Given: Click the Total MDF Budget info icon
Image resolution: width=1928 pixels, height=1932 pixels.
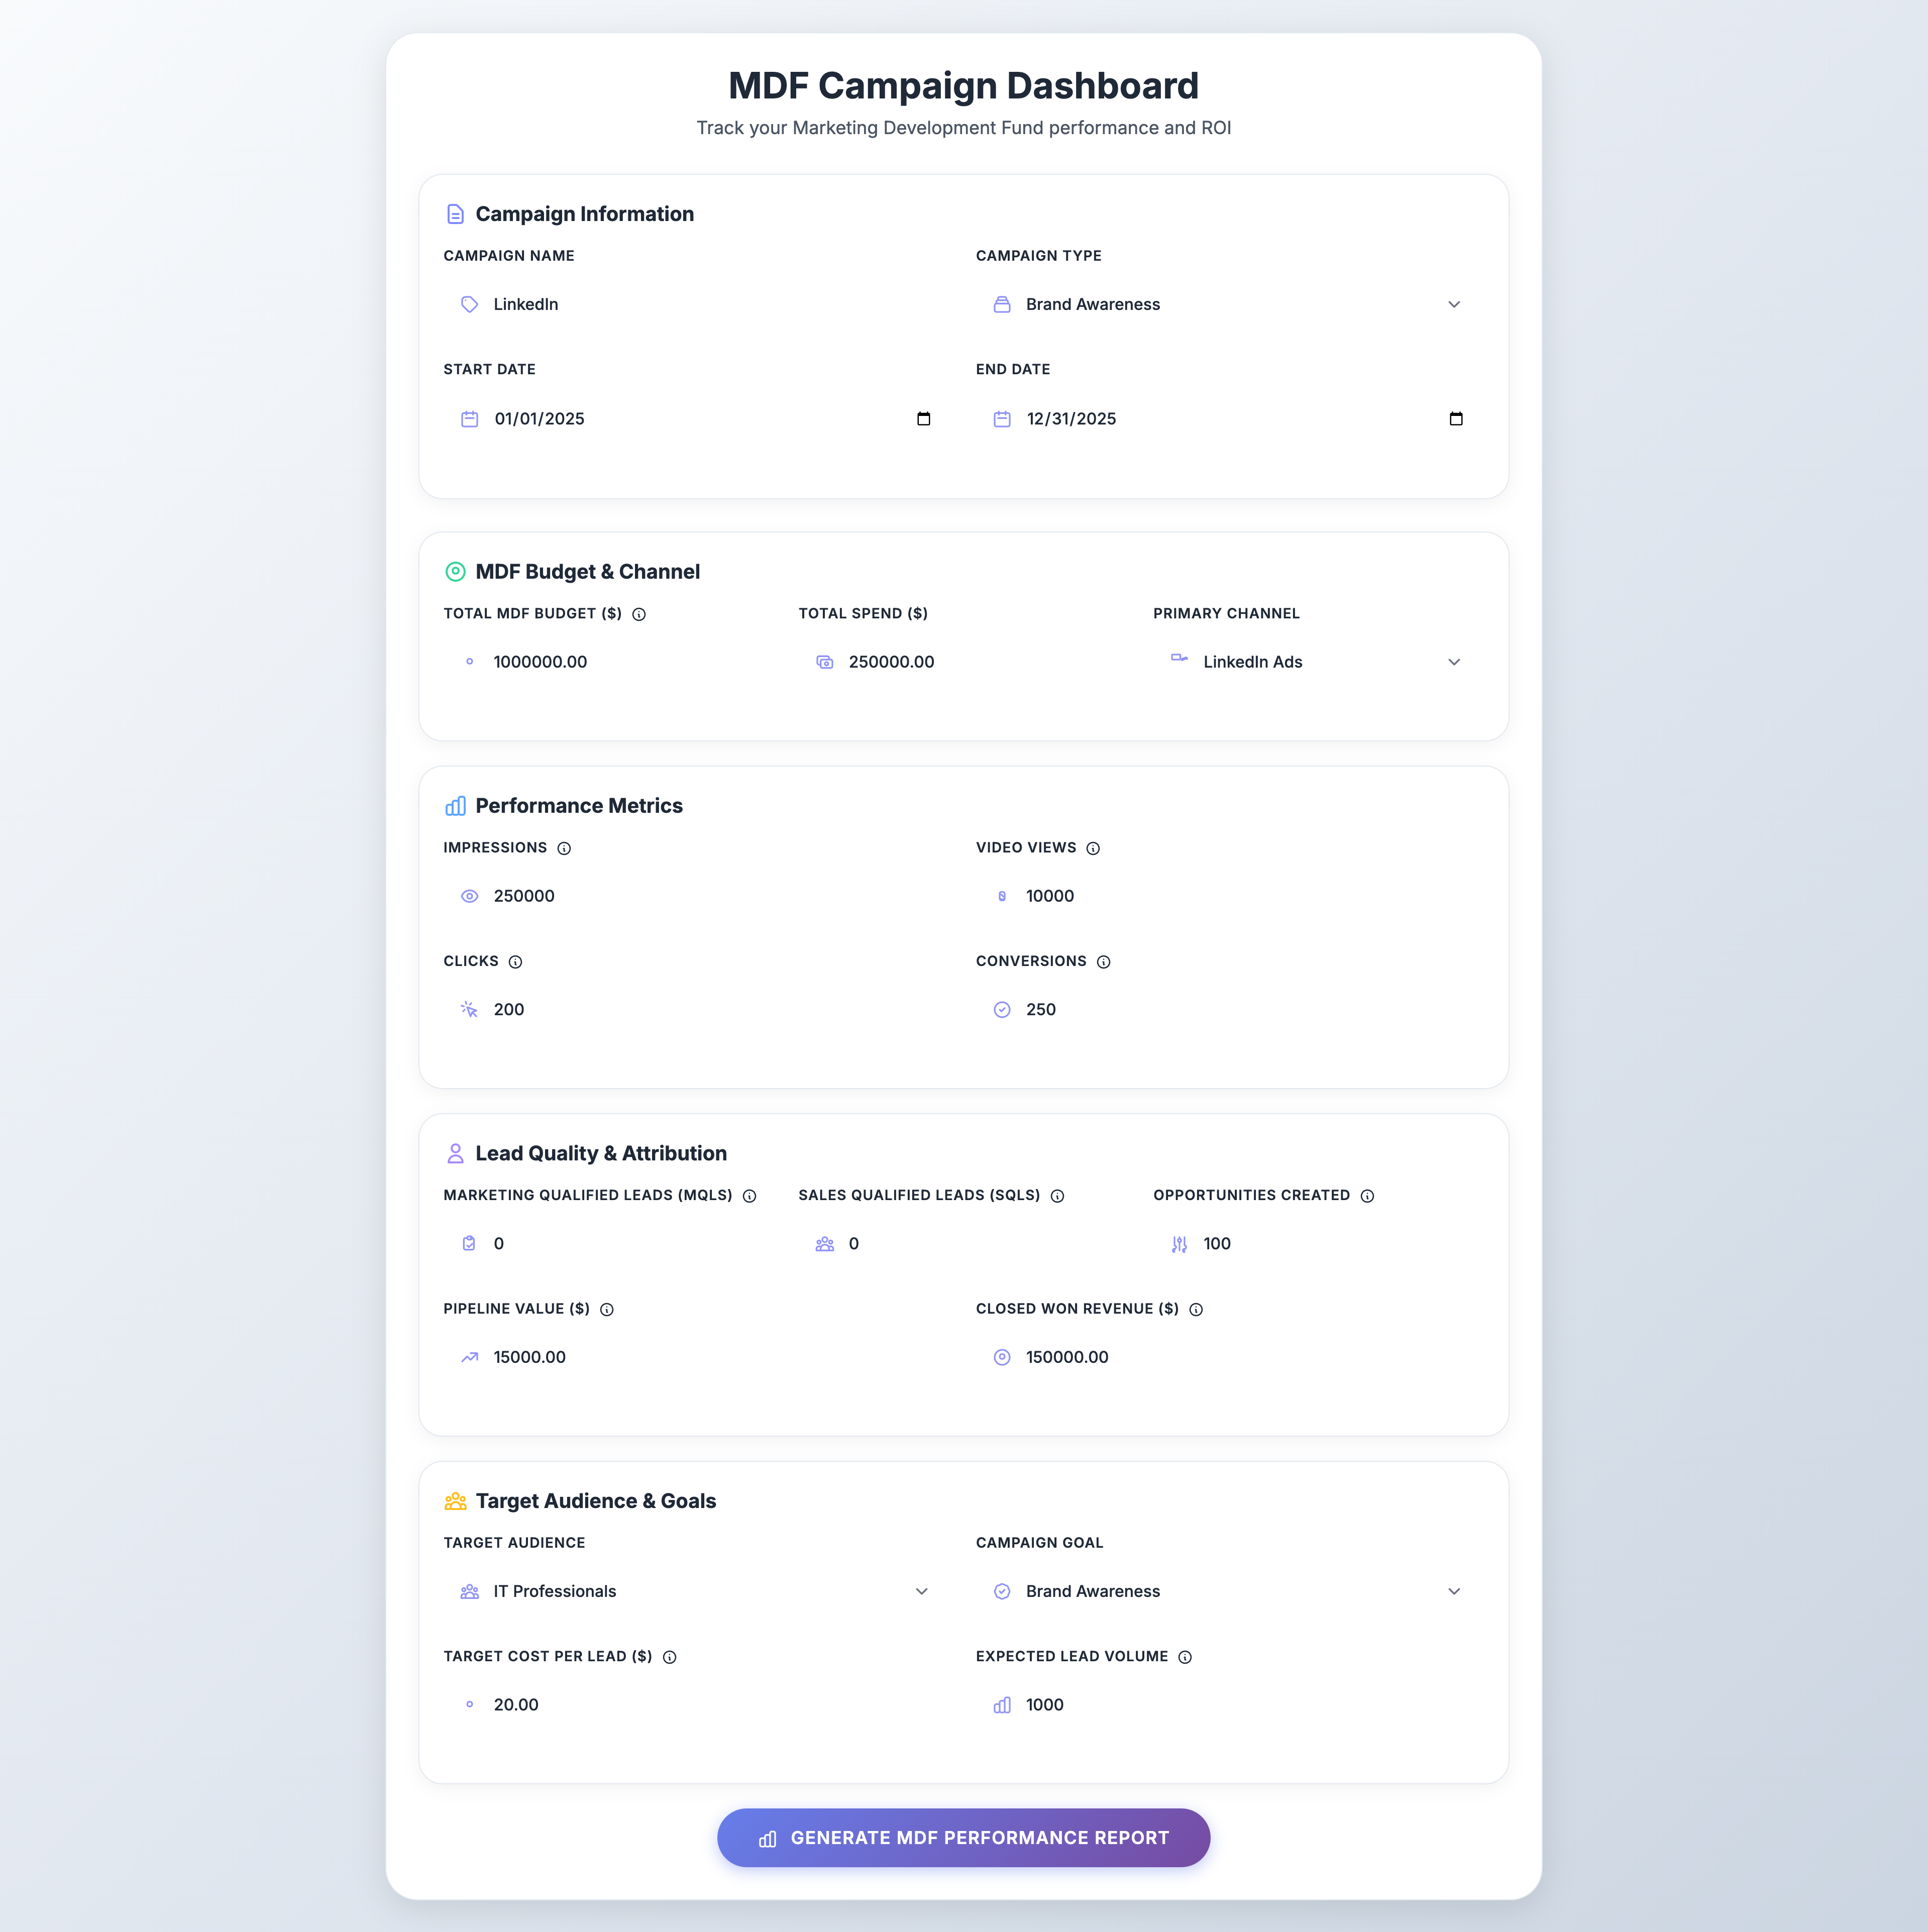Looking at the screenshot, I should click(639, 614).
